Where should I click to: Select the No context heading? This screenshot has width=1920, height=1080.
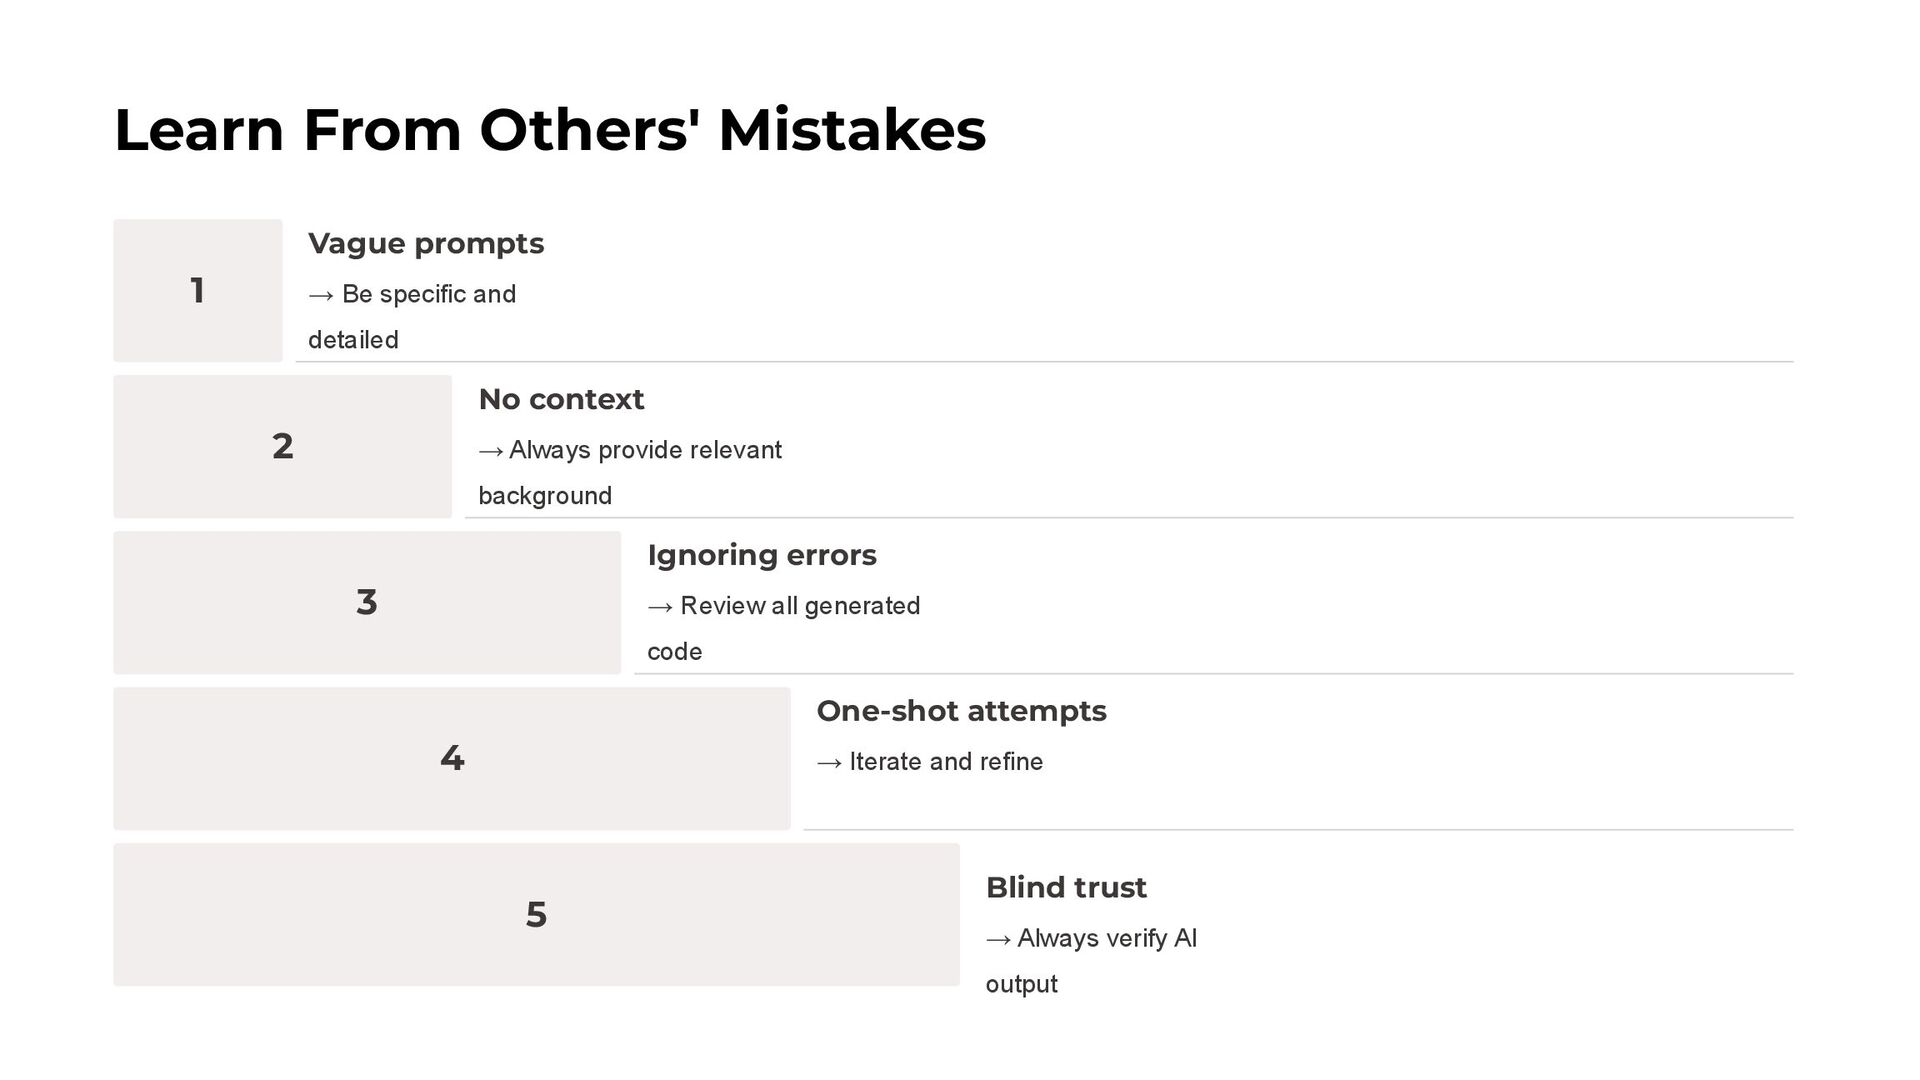click(x=561, y=400)
